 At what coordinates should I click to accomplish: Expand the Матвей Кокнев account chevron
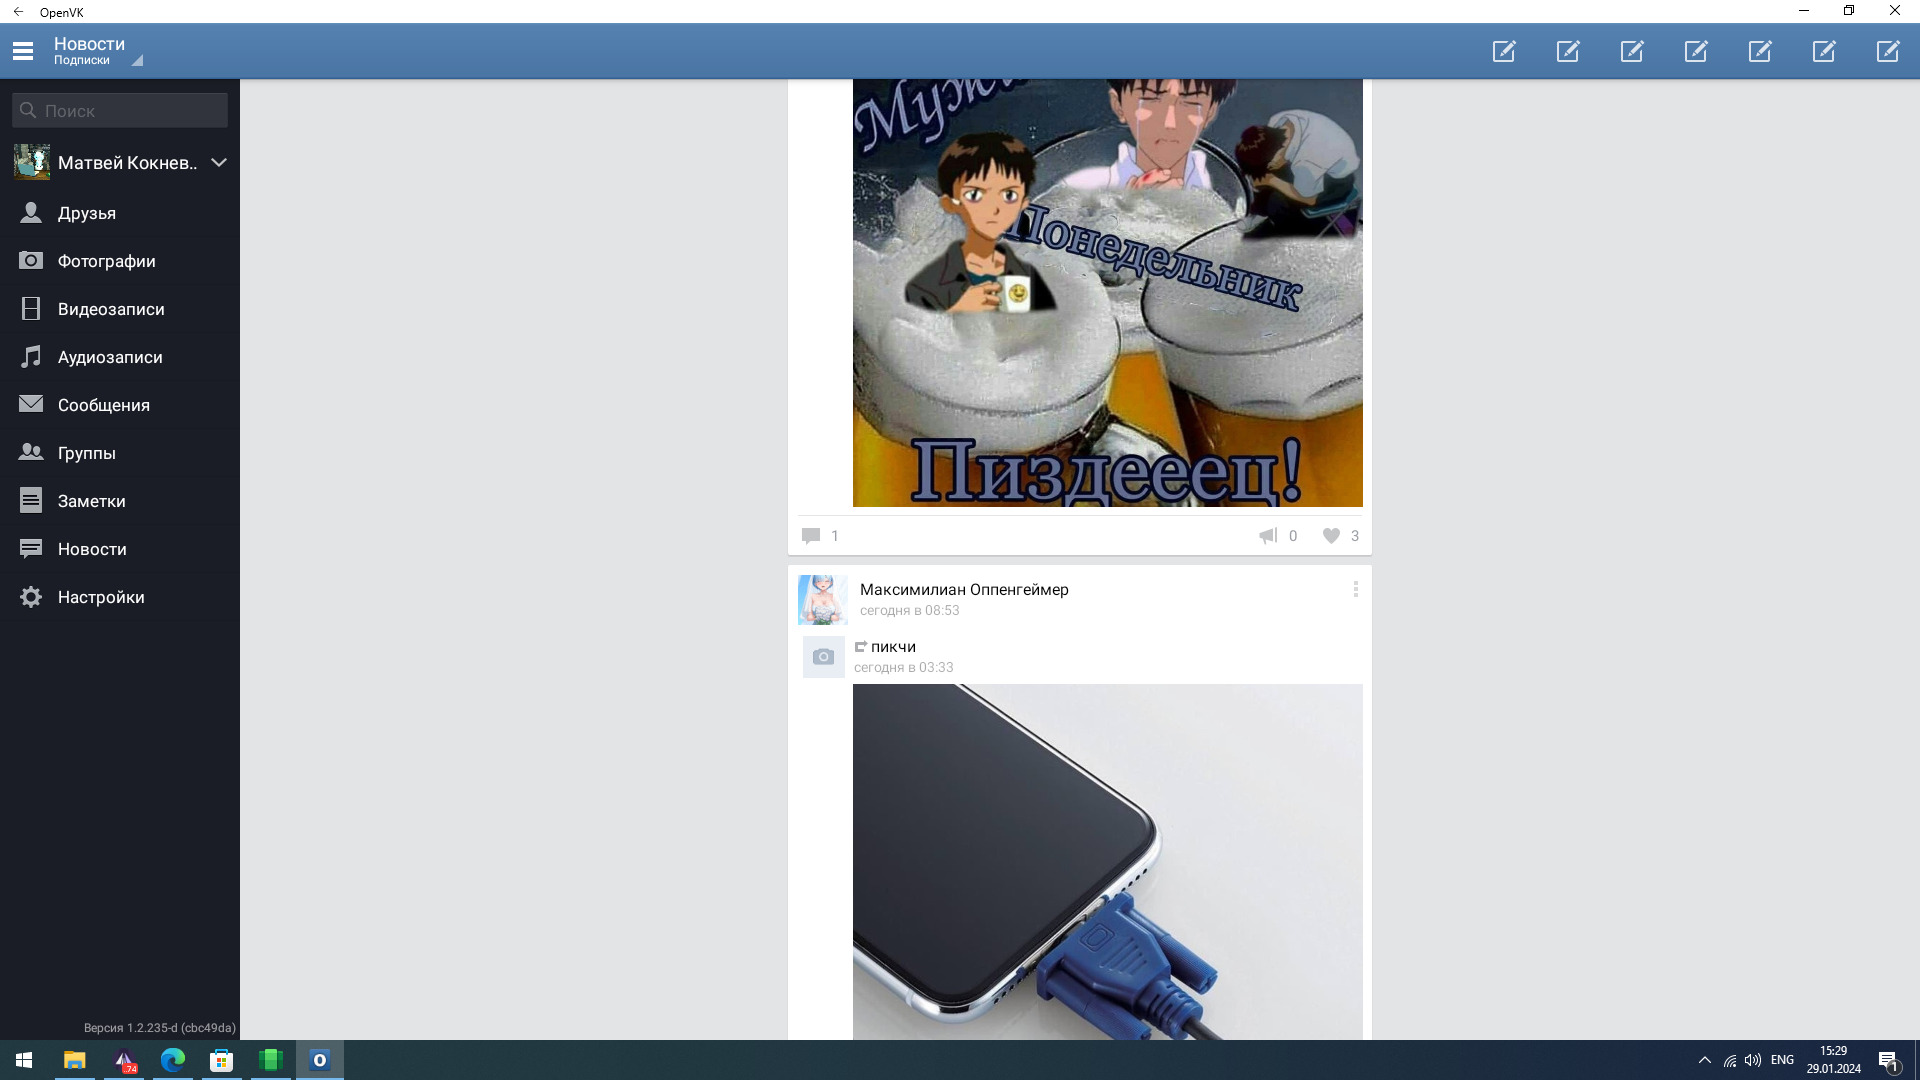point(219,163)
